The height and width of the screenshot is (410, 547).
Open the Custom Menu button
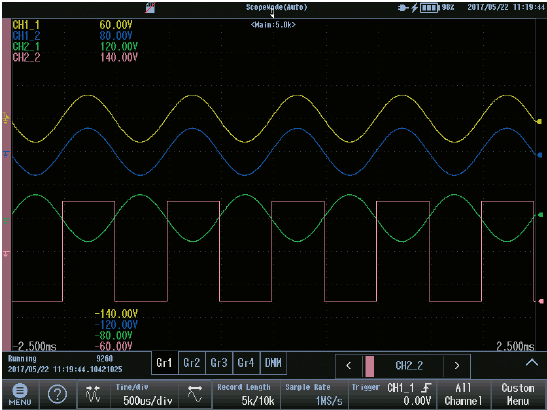click(x=518, y=394)
